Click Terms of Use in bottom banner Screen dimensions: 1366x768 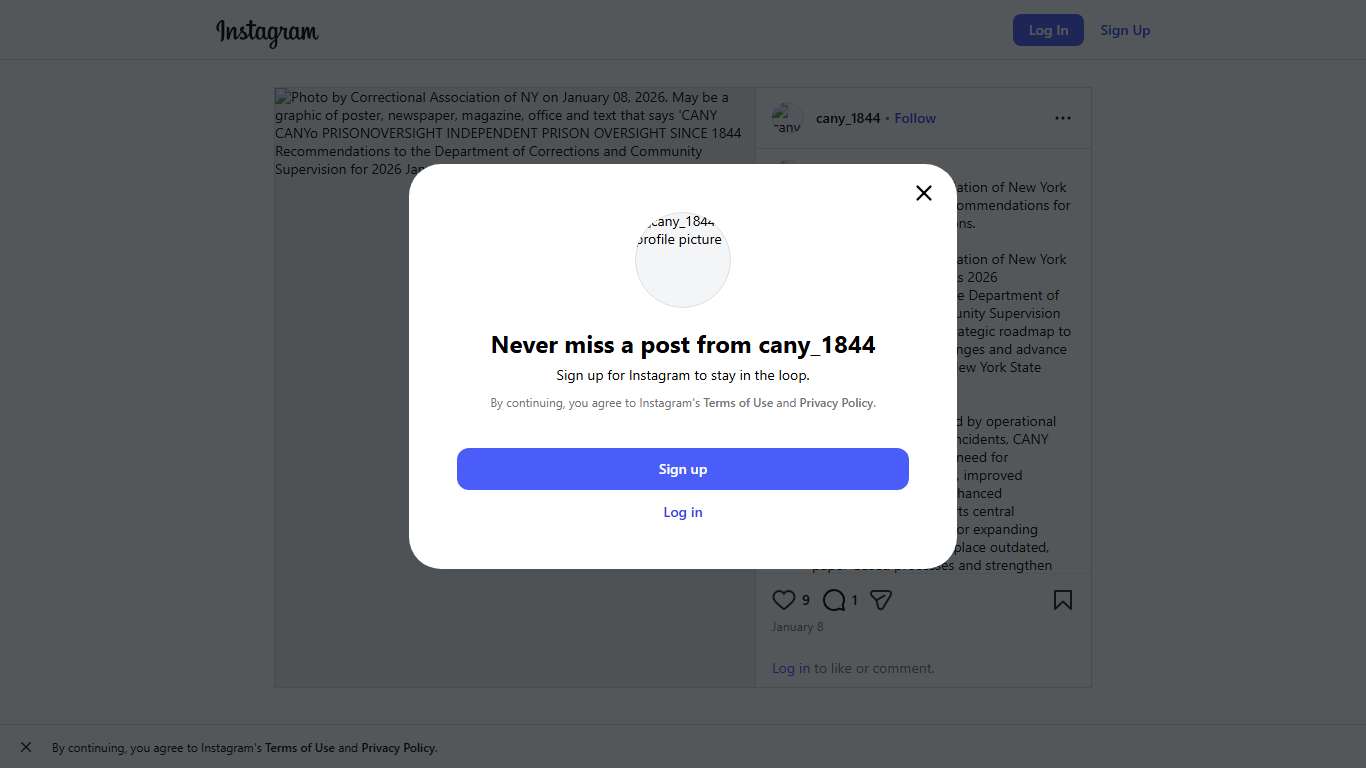tap(300, 748)
